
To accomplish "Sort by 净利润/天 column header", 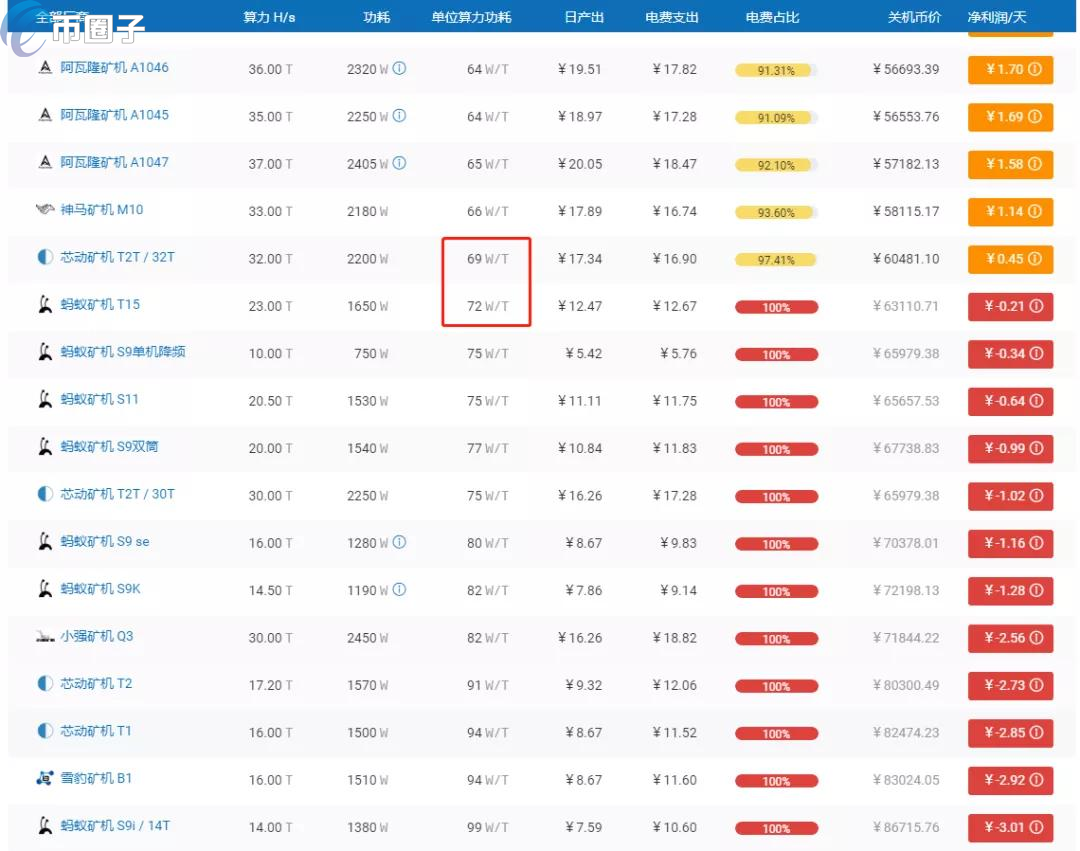I will click(997, 17).
